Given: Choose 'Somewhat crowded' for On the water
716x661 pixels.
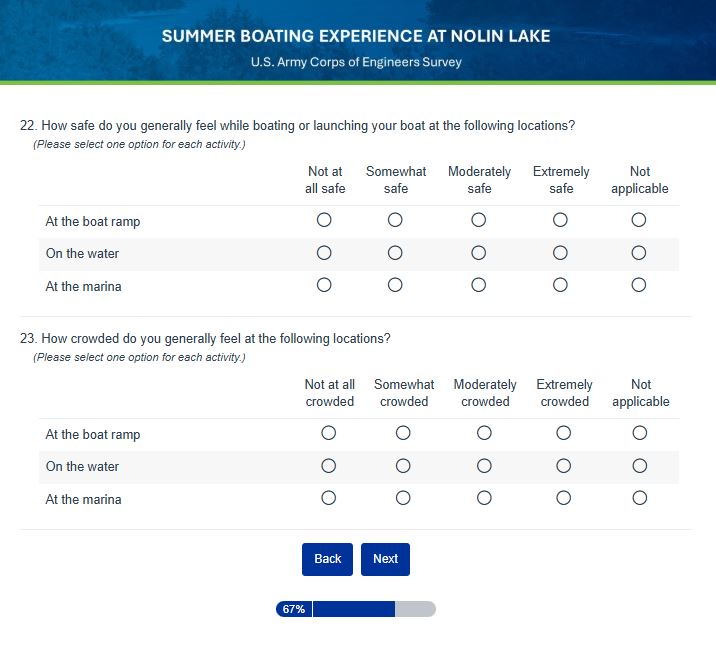Looking at the screenshot, I should click(x=403, y=466).
